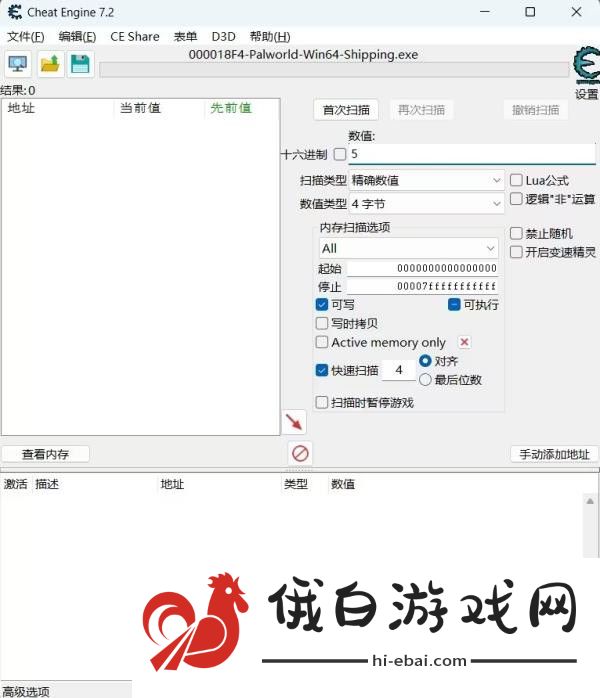Image resolution: width=600 pixels, height=698 pixels.
Task: Click the 数值 input field containing 5
Action: click(472, 154)
